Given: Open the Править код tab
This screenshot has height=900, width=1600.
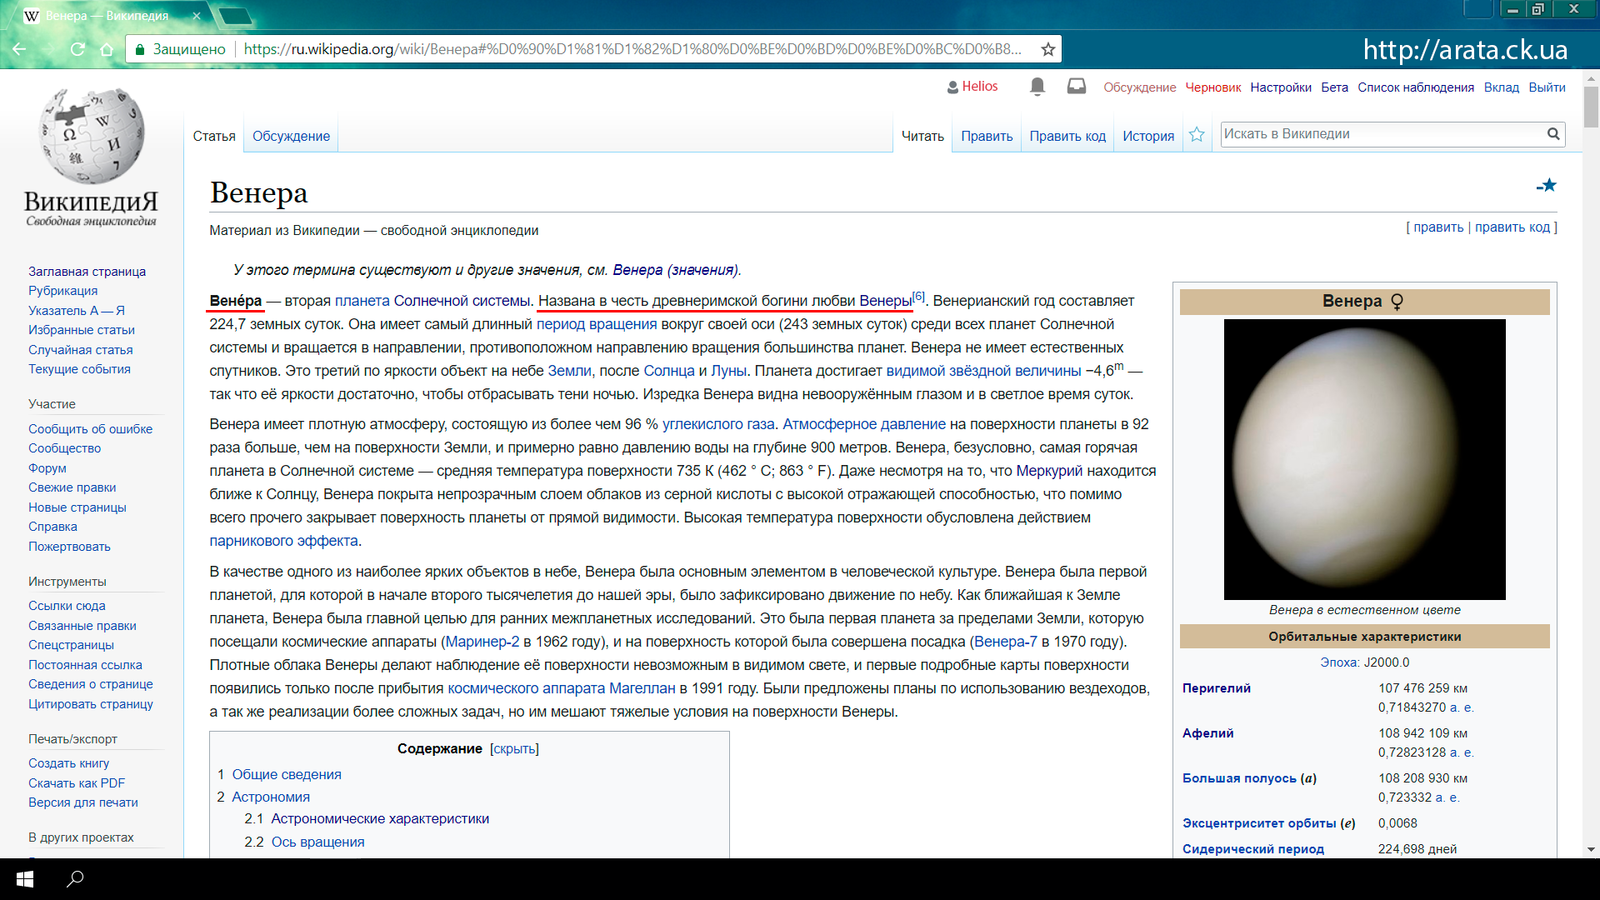Looking at the screenshot, I should coord(1068,136).
